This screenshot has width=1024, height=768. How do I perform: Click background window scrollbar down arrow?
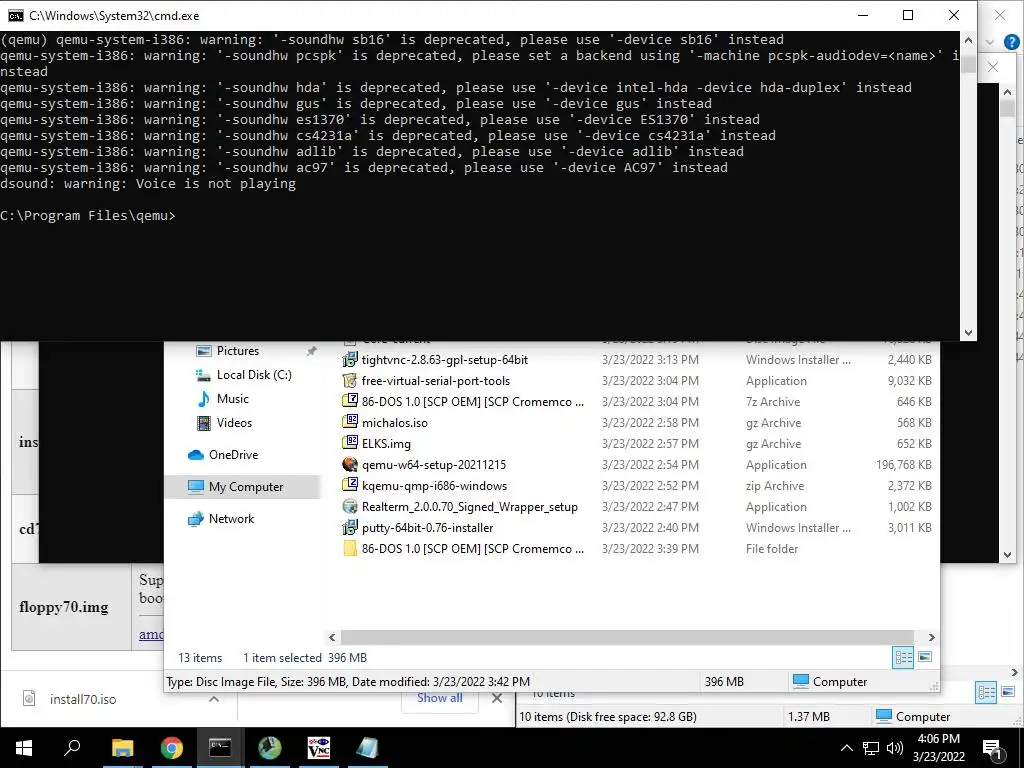(x=1007, y=555)
